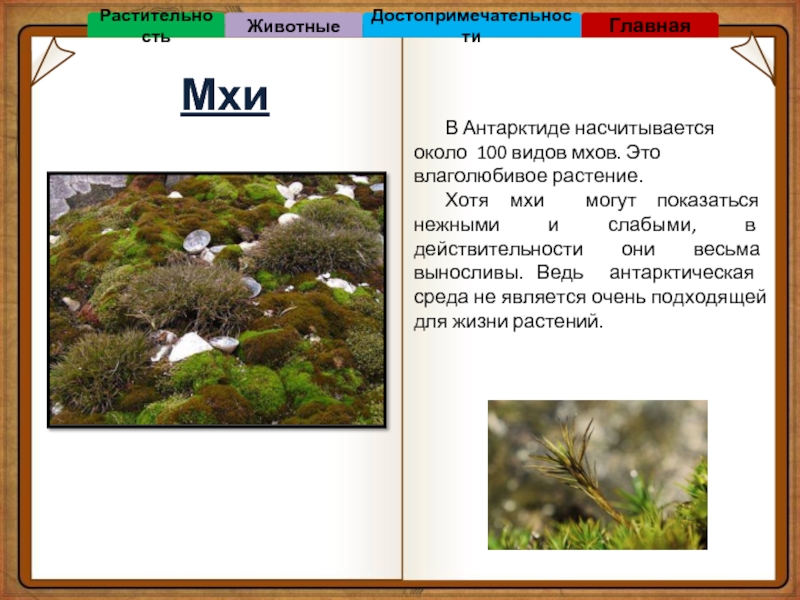
Task: Open the green Растительность tab
Action: pos(156,25)
